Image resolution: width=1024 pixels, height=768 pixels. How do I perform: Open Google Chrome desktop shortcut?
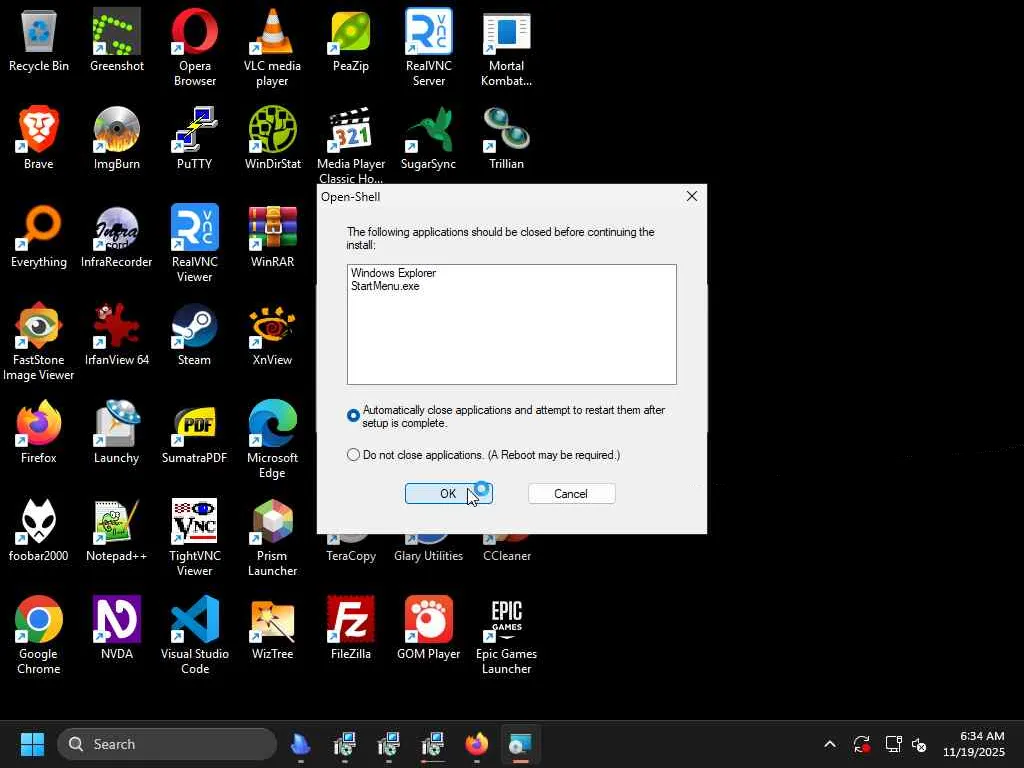click(x=39, y=635)
